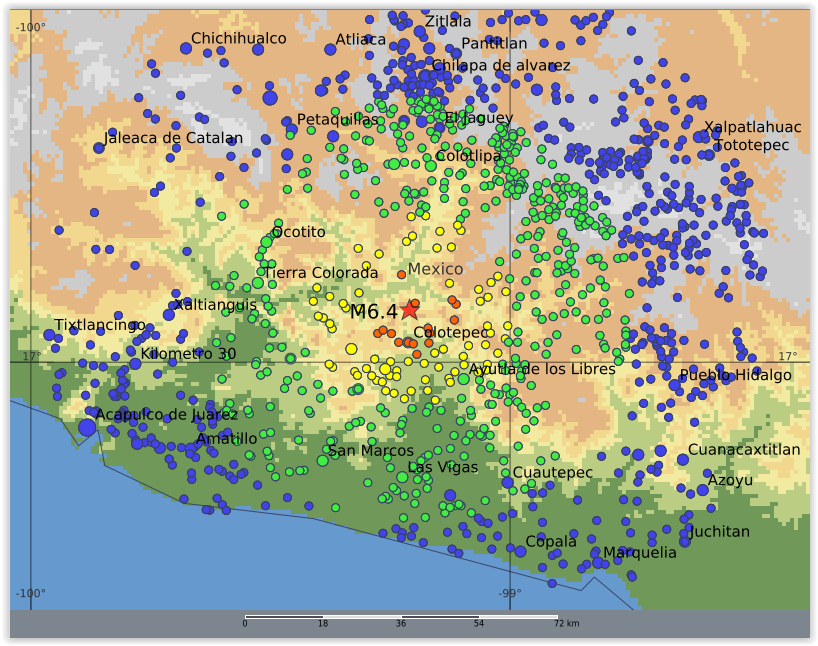Screen dimensions: 818x646
Task: Click the M6.4 epicenter star
Action: [x=410, y=310]
